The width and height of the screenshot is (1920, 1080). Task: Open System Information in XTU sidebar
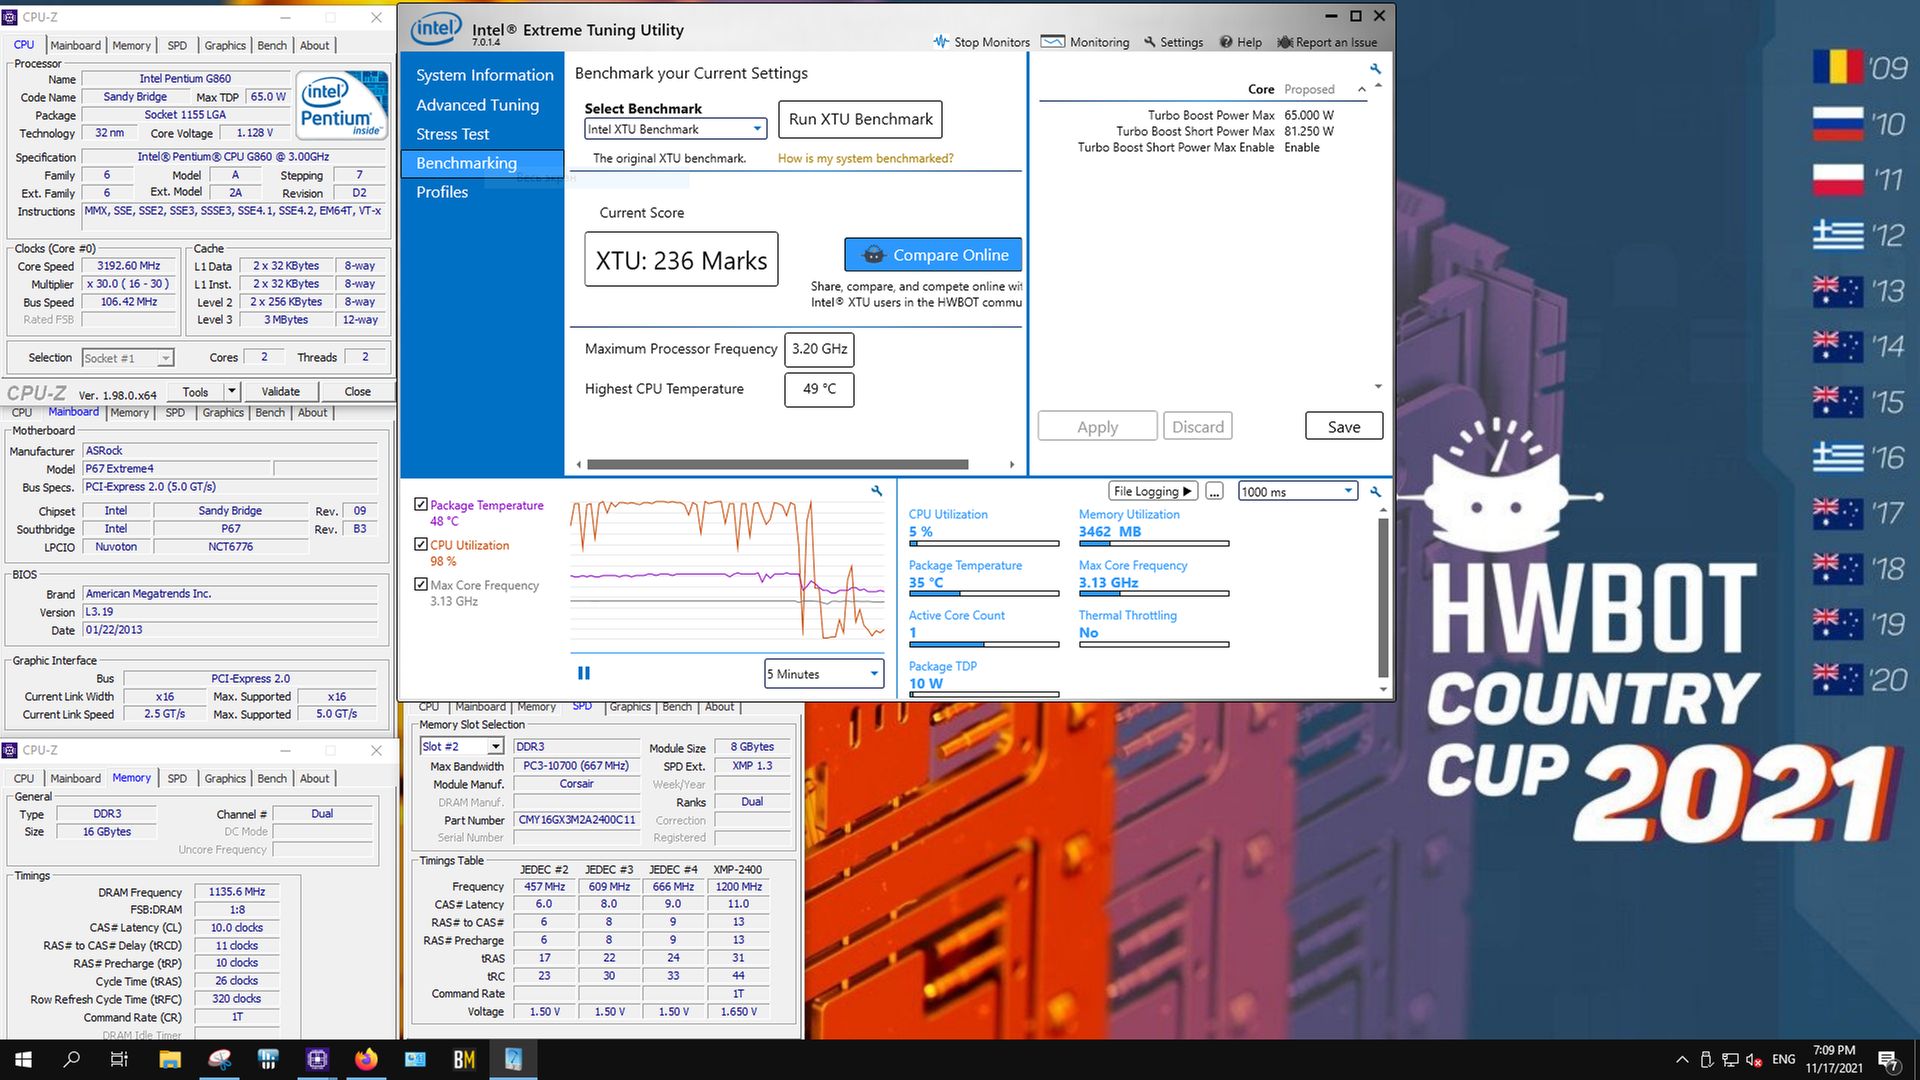click(485, 75)
